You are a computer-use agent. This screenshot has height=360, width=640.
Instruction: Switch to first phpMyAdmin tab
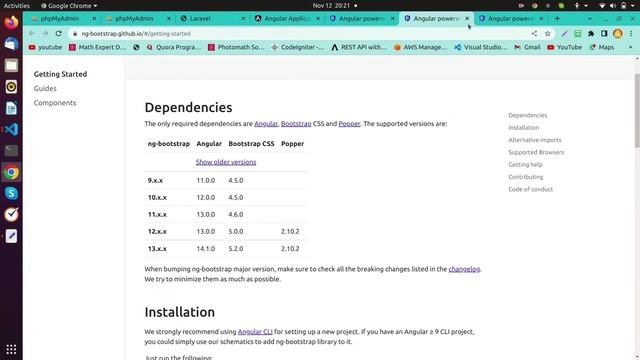[60, 18]
